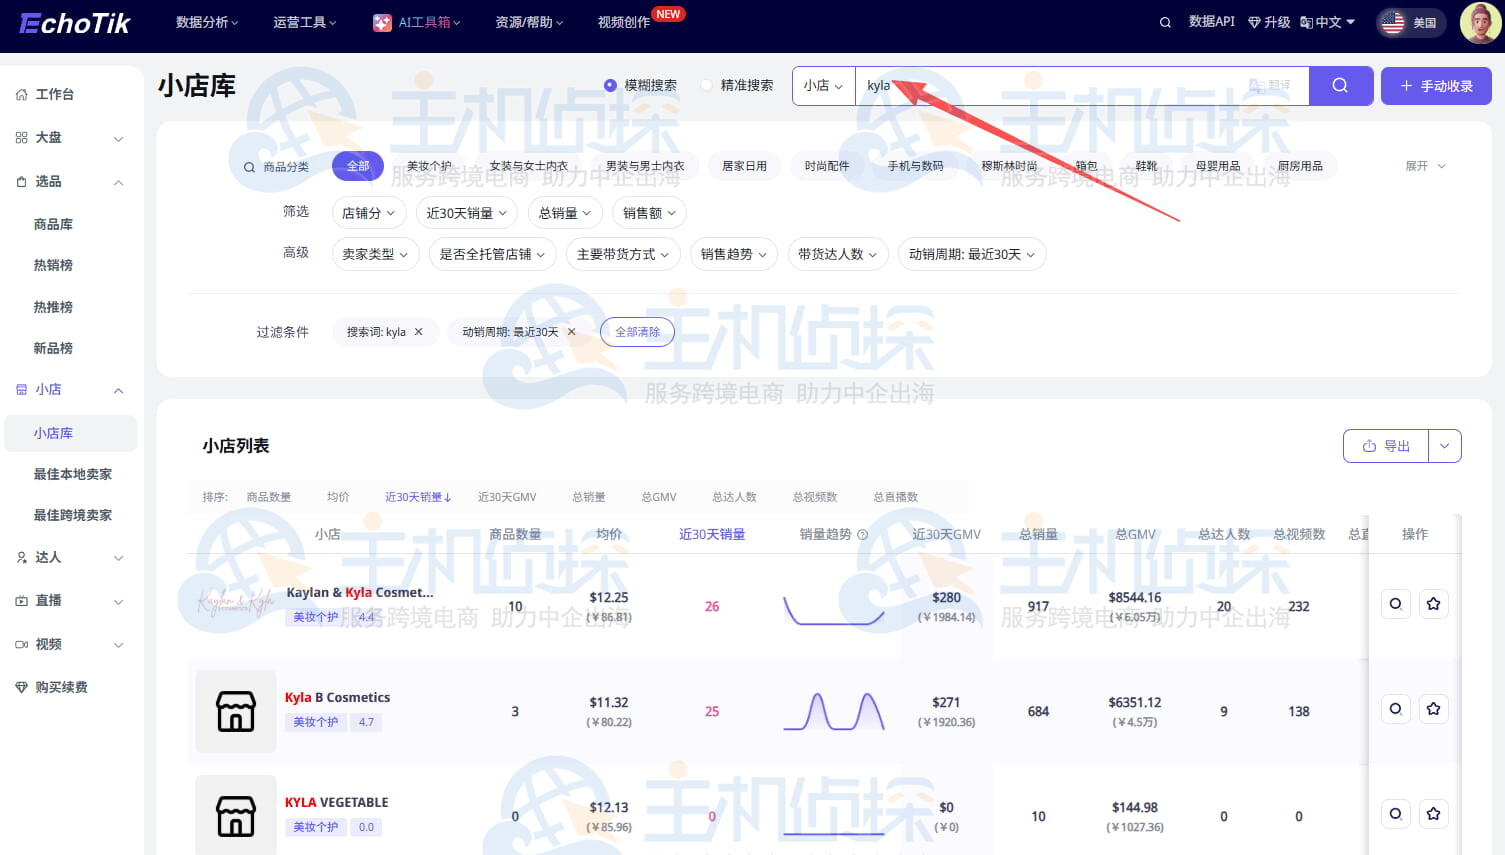Open the search icon in the top navigation bar
Viewport: 1505px width, 855px height.
[1164, 21]
